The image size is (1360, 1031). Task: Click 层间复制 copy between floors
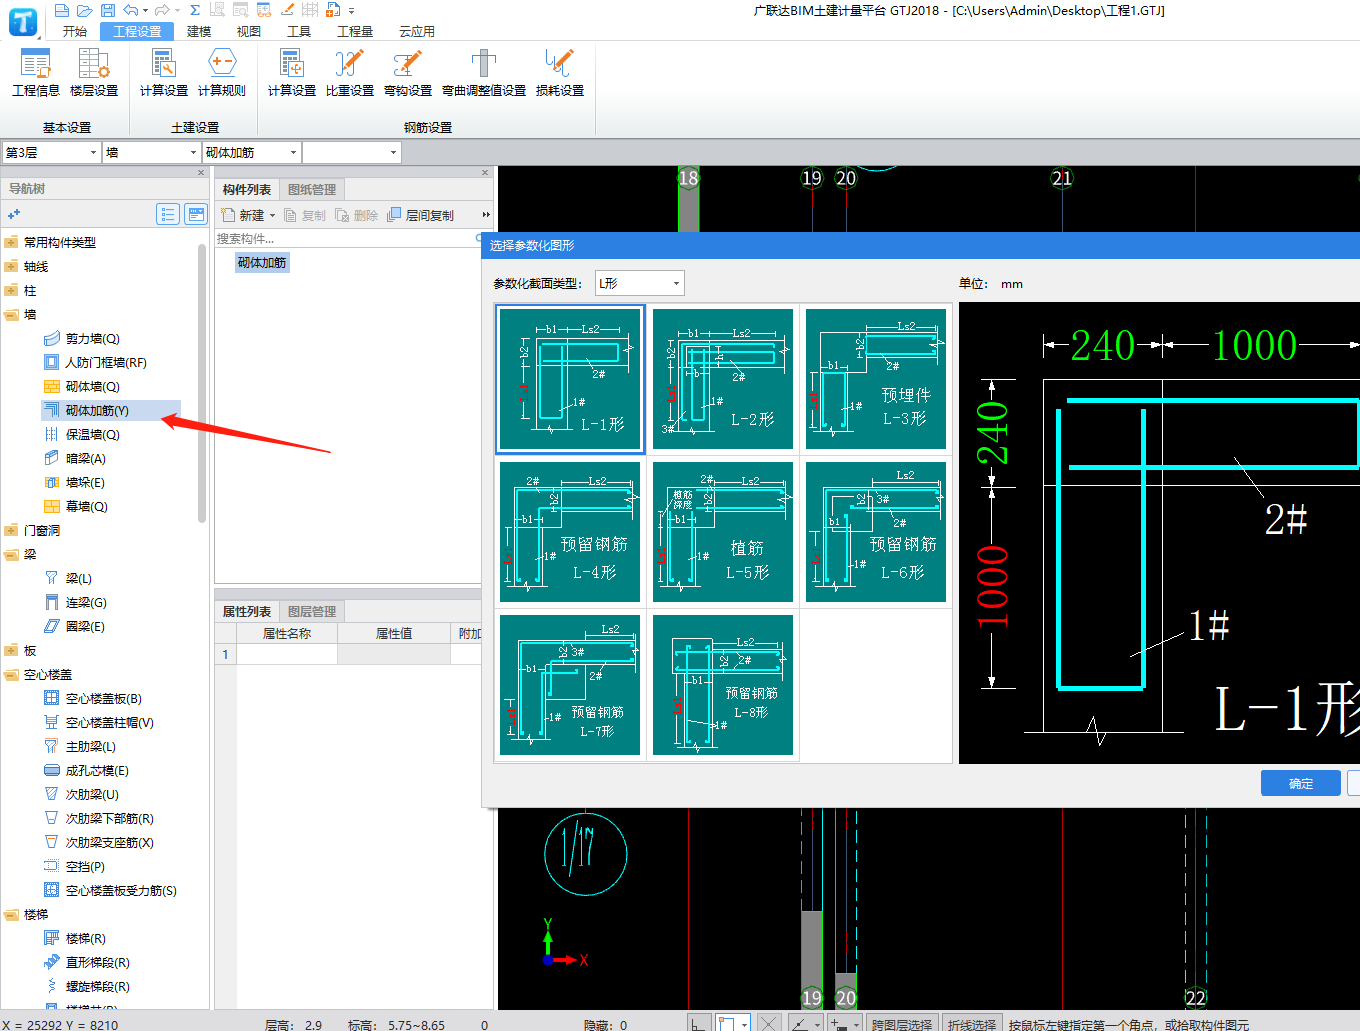click(x=420, y=215)
